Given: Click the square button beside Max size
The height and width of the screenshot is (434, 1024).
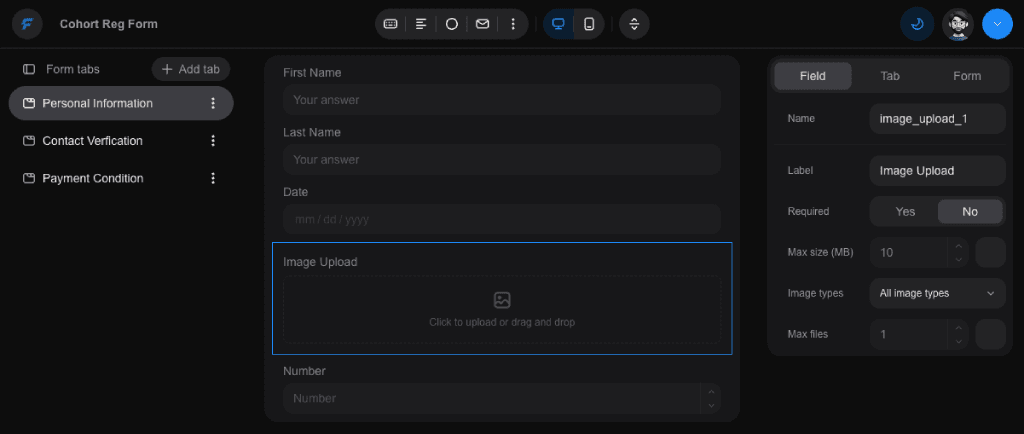Looking at the screenshot, I should point(990,253).
